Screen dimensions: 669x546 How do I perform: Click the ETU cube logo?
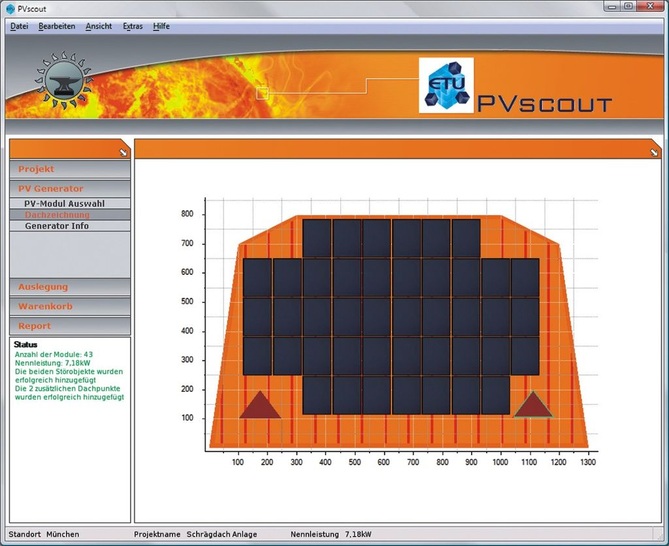pos(446,85)
